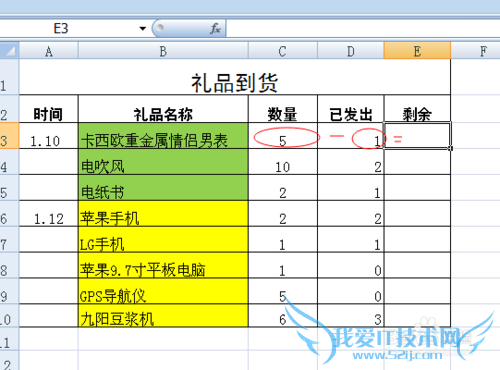The width and height of the screenshot is (500, 370).
Task: Select the 电纸书 cell
Action: click(163, 188)
